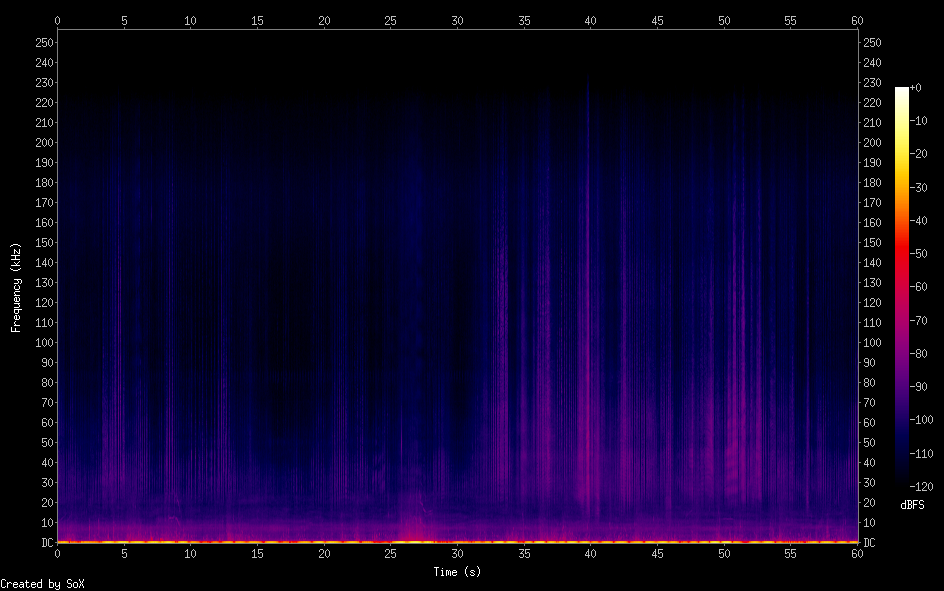Click the 15 tick on the bottom time axis
The height and width of the screenshot is (591, 944).
pos(257,553)
